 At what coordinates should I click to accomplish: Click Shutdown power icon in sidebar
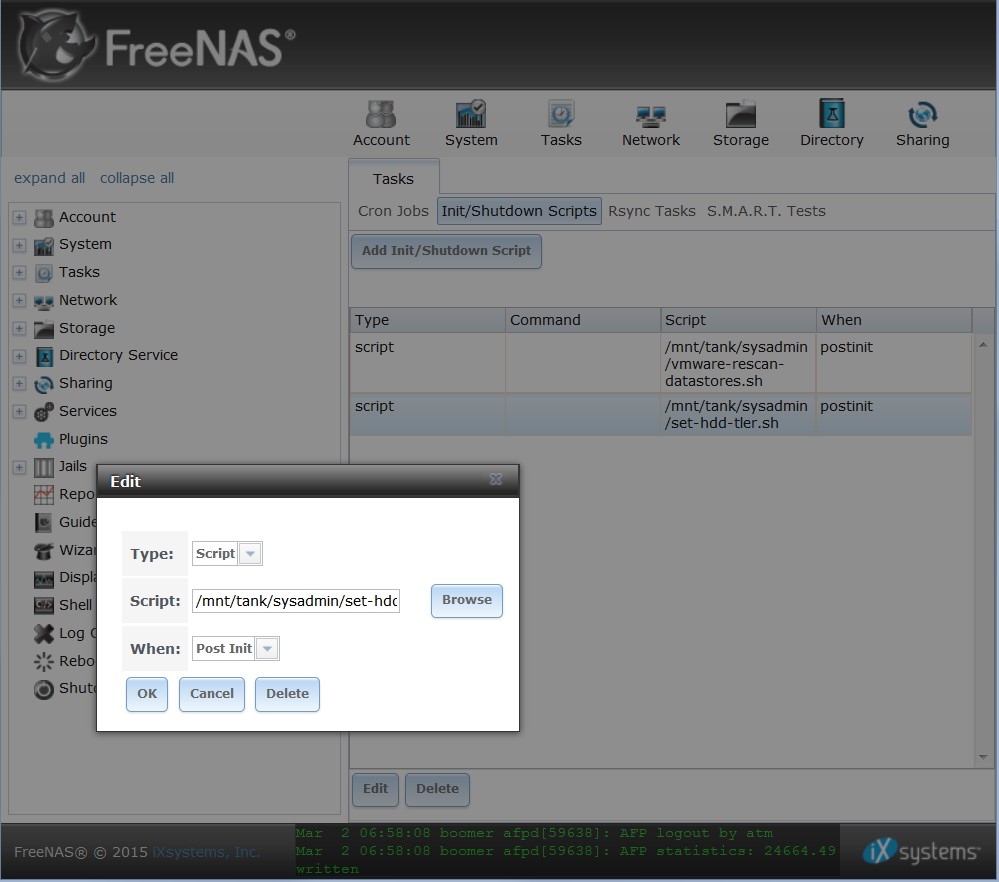pos(43,689)
